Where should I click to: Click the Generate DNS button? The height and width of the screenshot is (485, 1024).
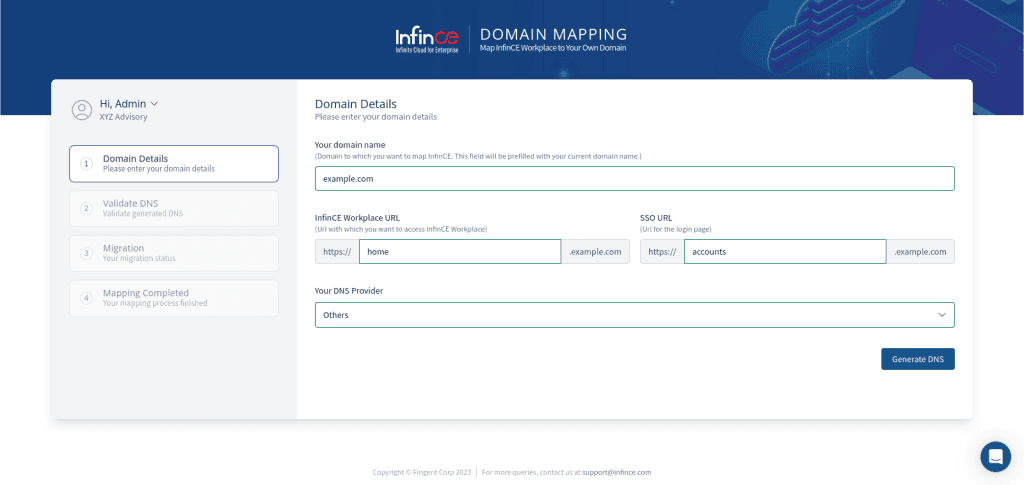tap(918, 359)
